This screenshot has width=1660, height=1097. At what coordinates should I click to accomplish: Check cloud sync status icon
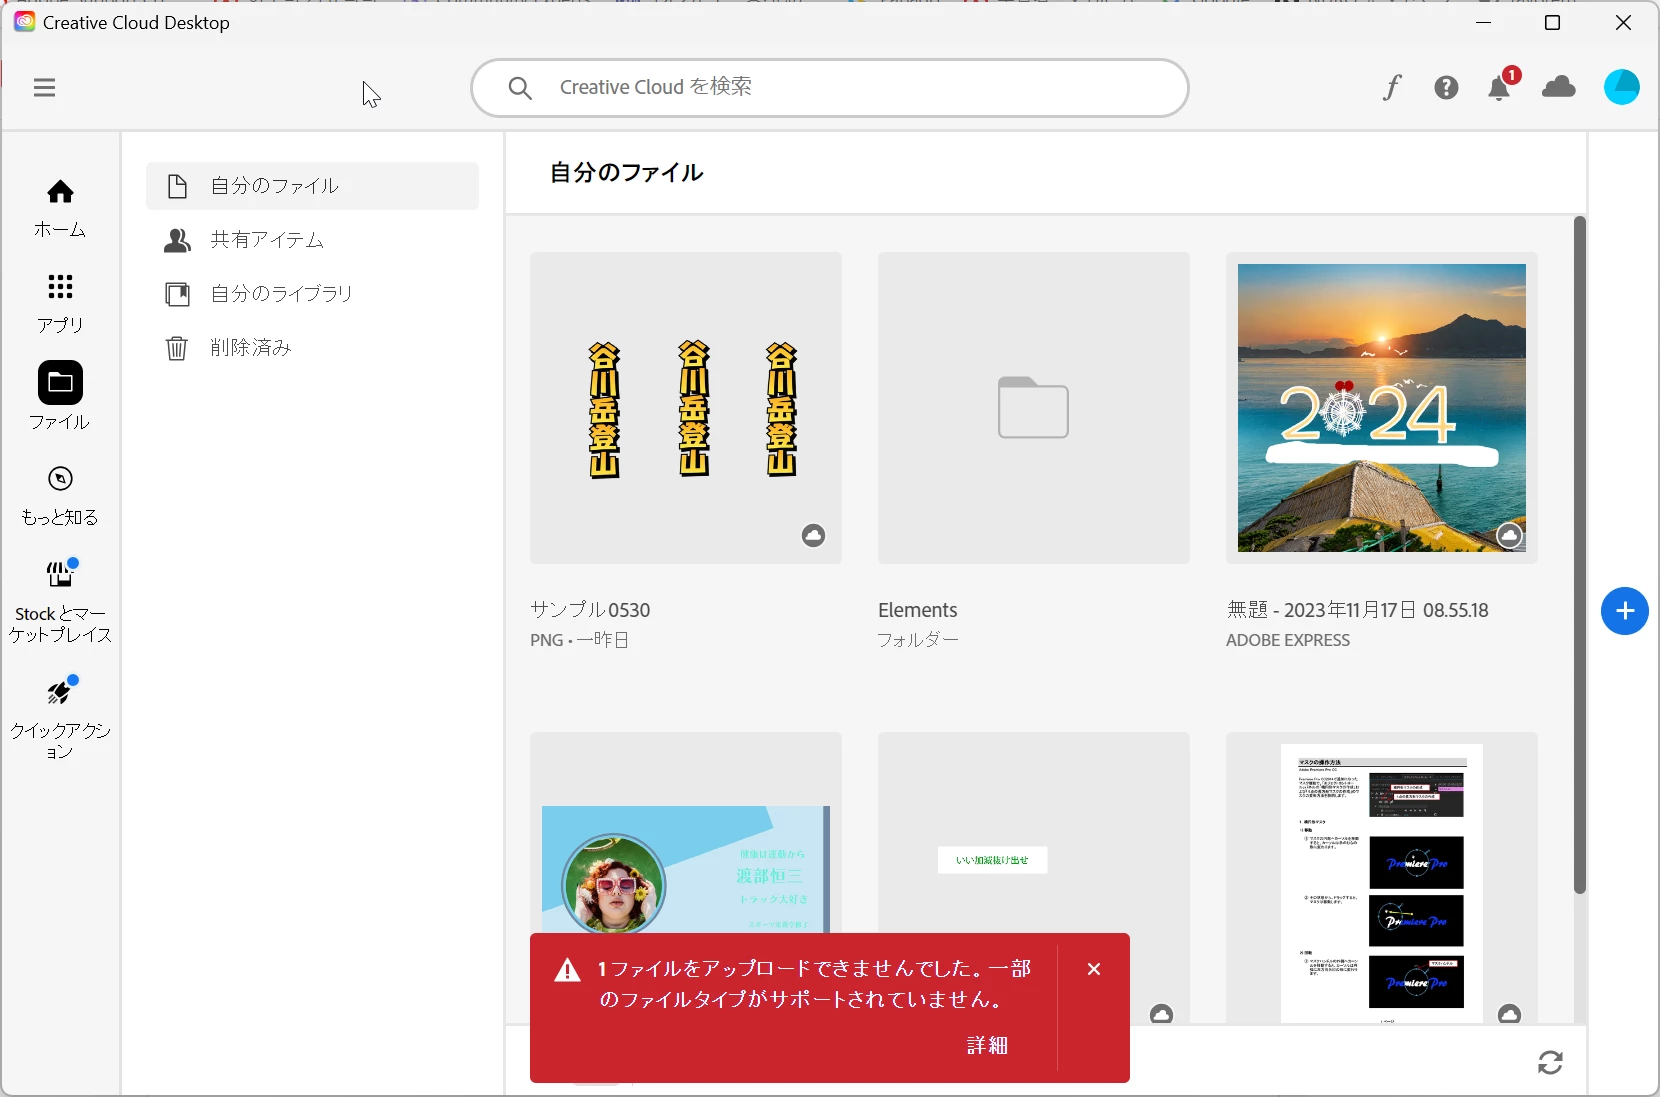coord(1559,87)
